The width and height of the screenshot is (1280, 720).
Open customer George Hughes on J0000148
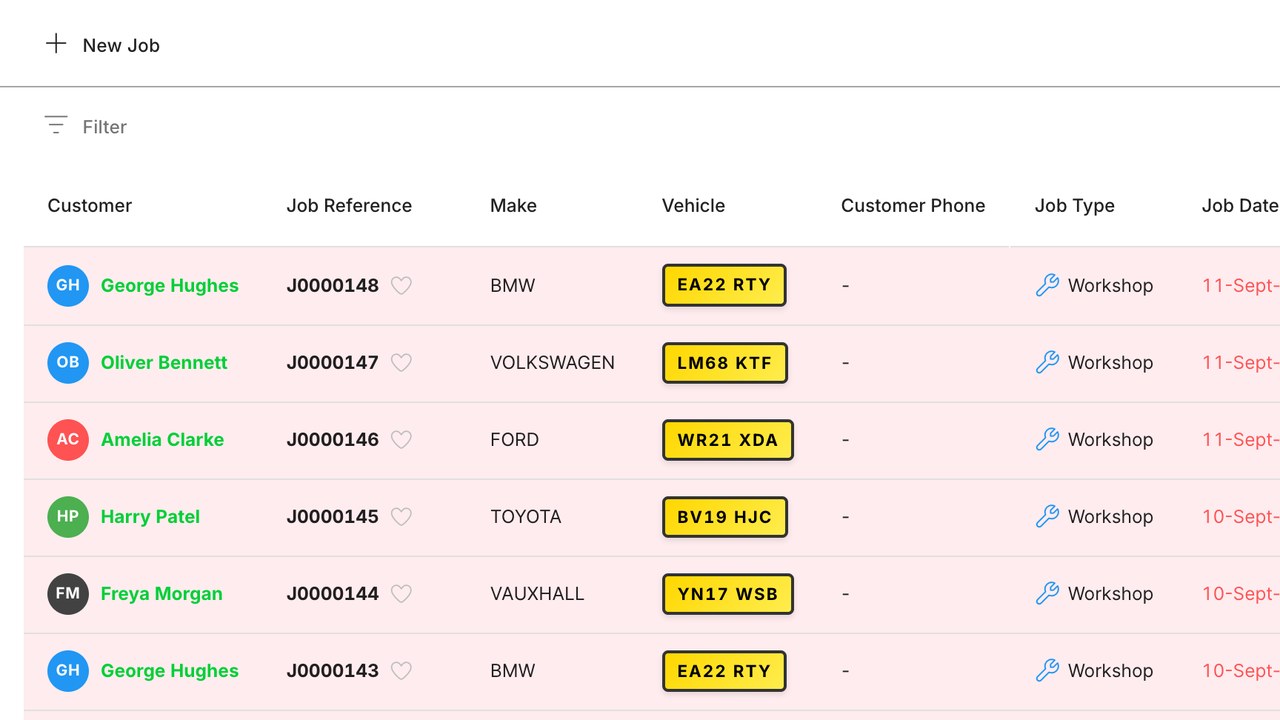click(x=170, y=285)
